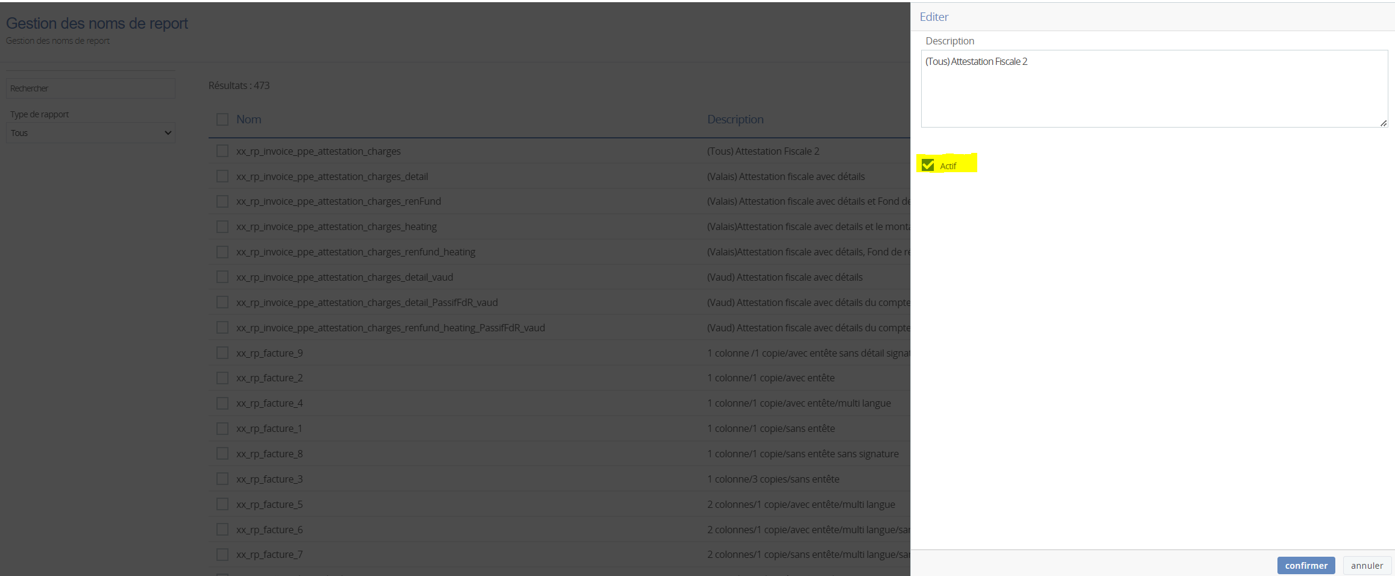The image size is (1397, 582).
Task: Check the xx_rp_invoice_ppe_attestation_charges row checkbox
Action: [222, 151]
